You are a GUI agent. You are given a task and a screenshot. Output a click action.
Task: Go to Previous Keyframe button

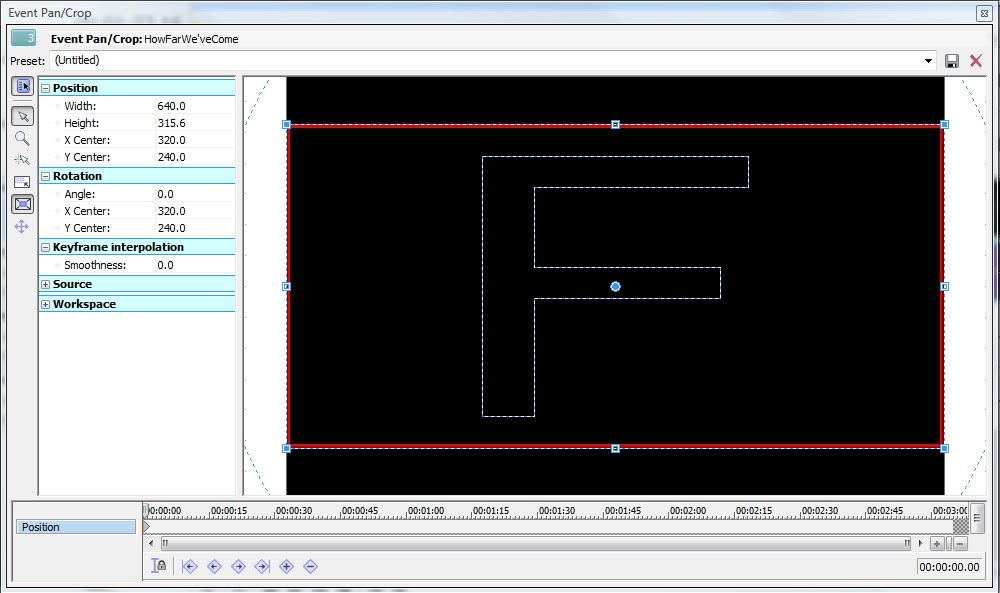(214, 566)
